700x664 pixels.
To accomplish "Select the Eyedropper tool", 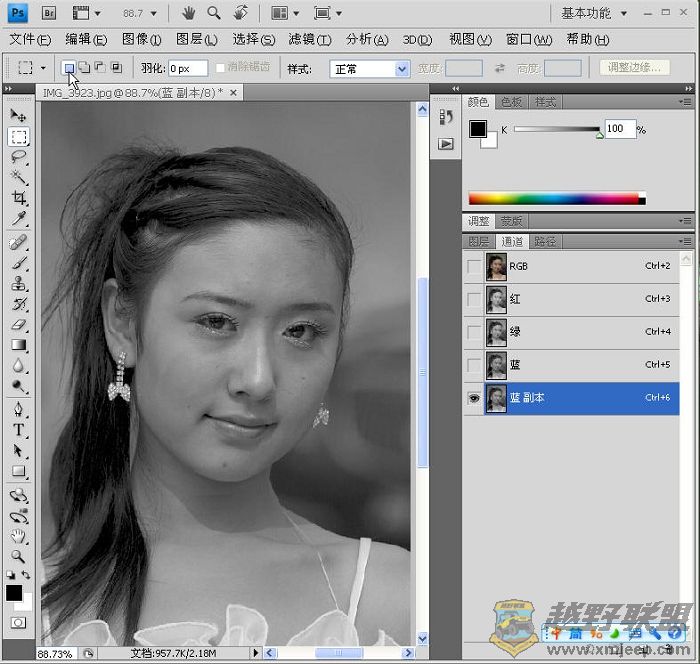I will [18, 219].
